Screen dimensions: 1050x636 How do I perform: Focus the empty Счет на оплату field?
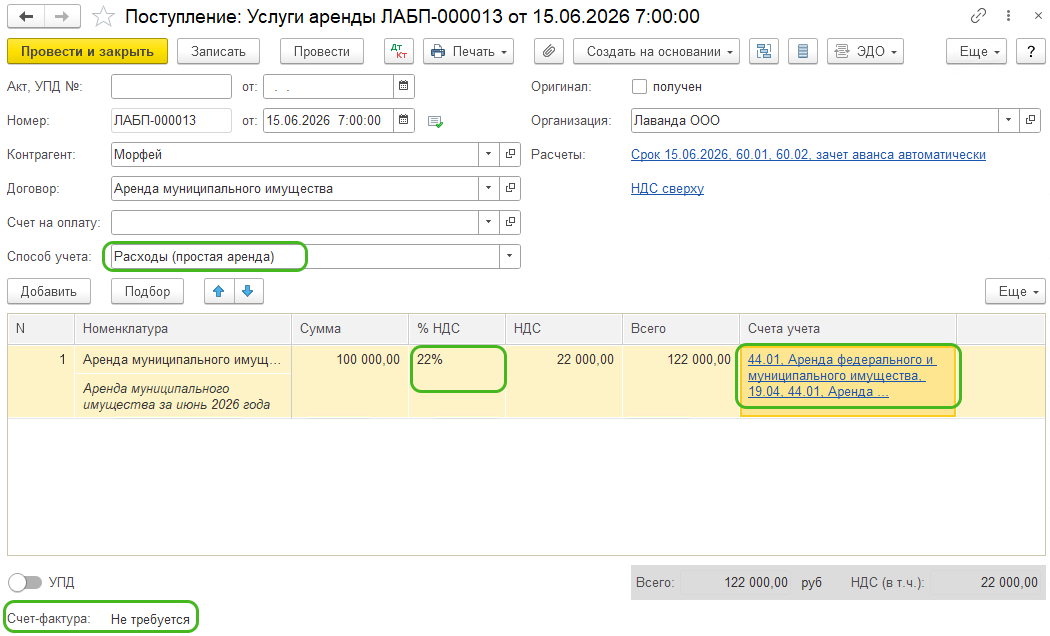[295, 222]
